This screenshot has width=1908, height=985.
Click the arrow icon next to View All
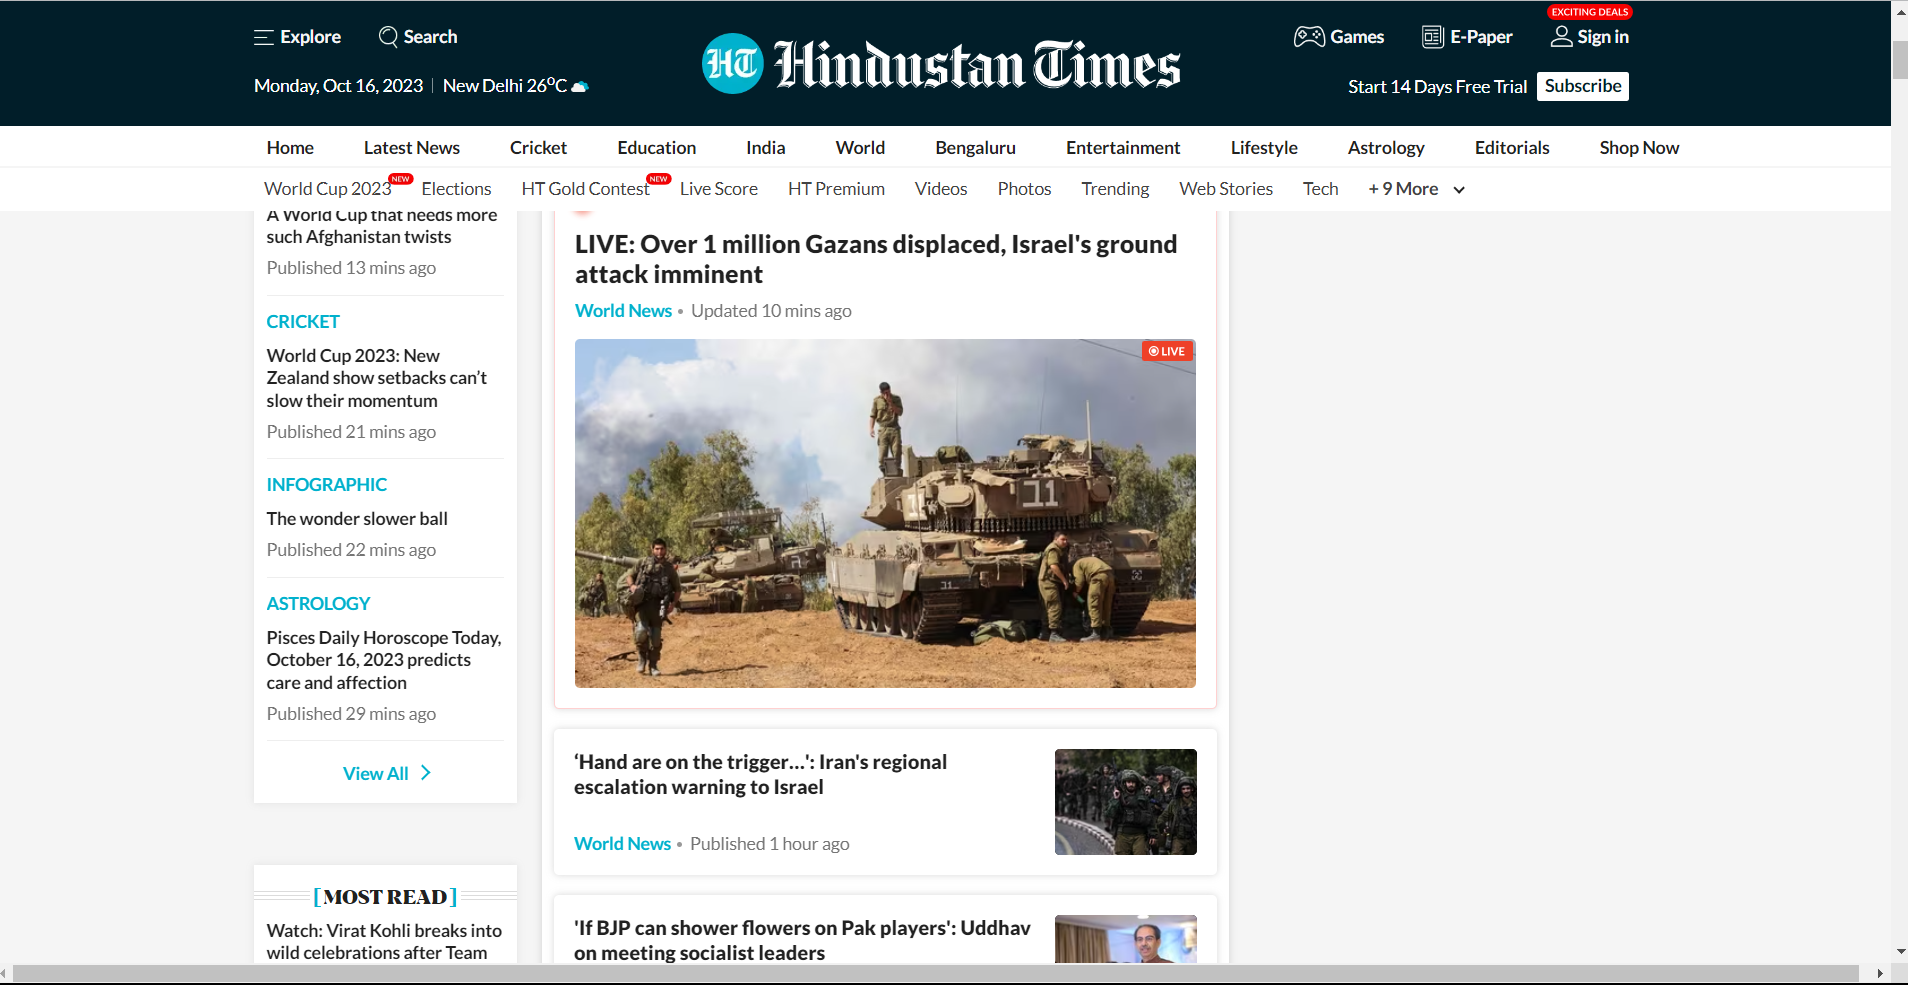(425, 773)
